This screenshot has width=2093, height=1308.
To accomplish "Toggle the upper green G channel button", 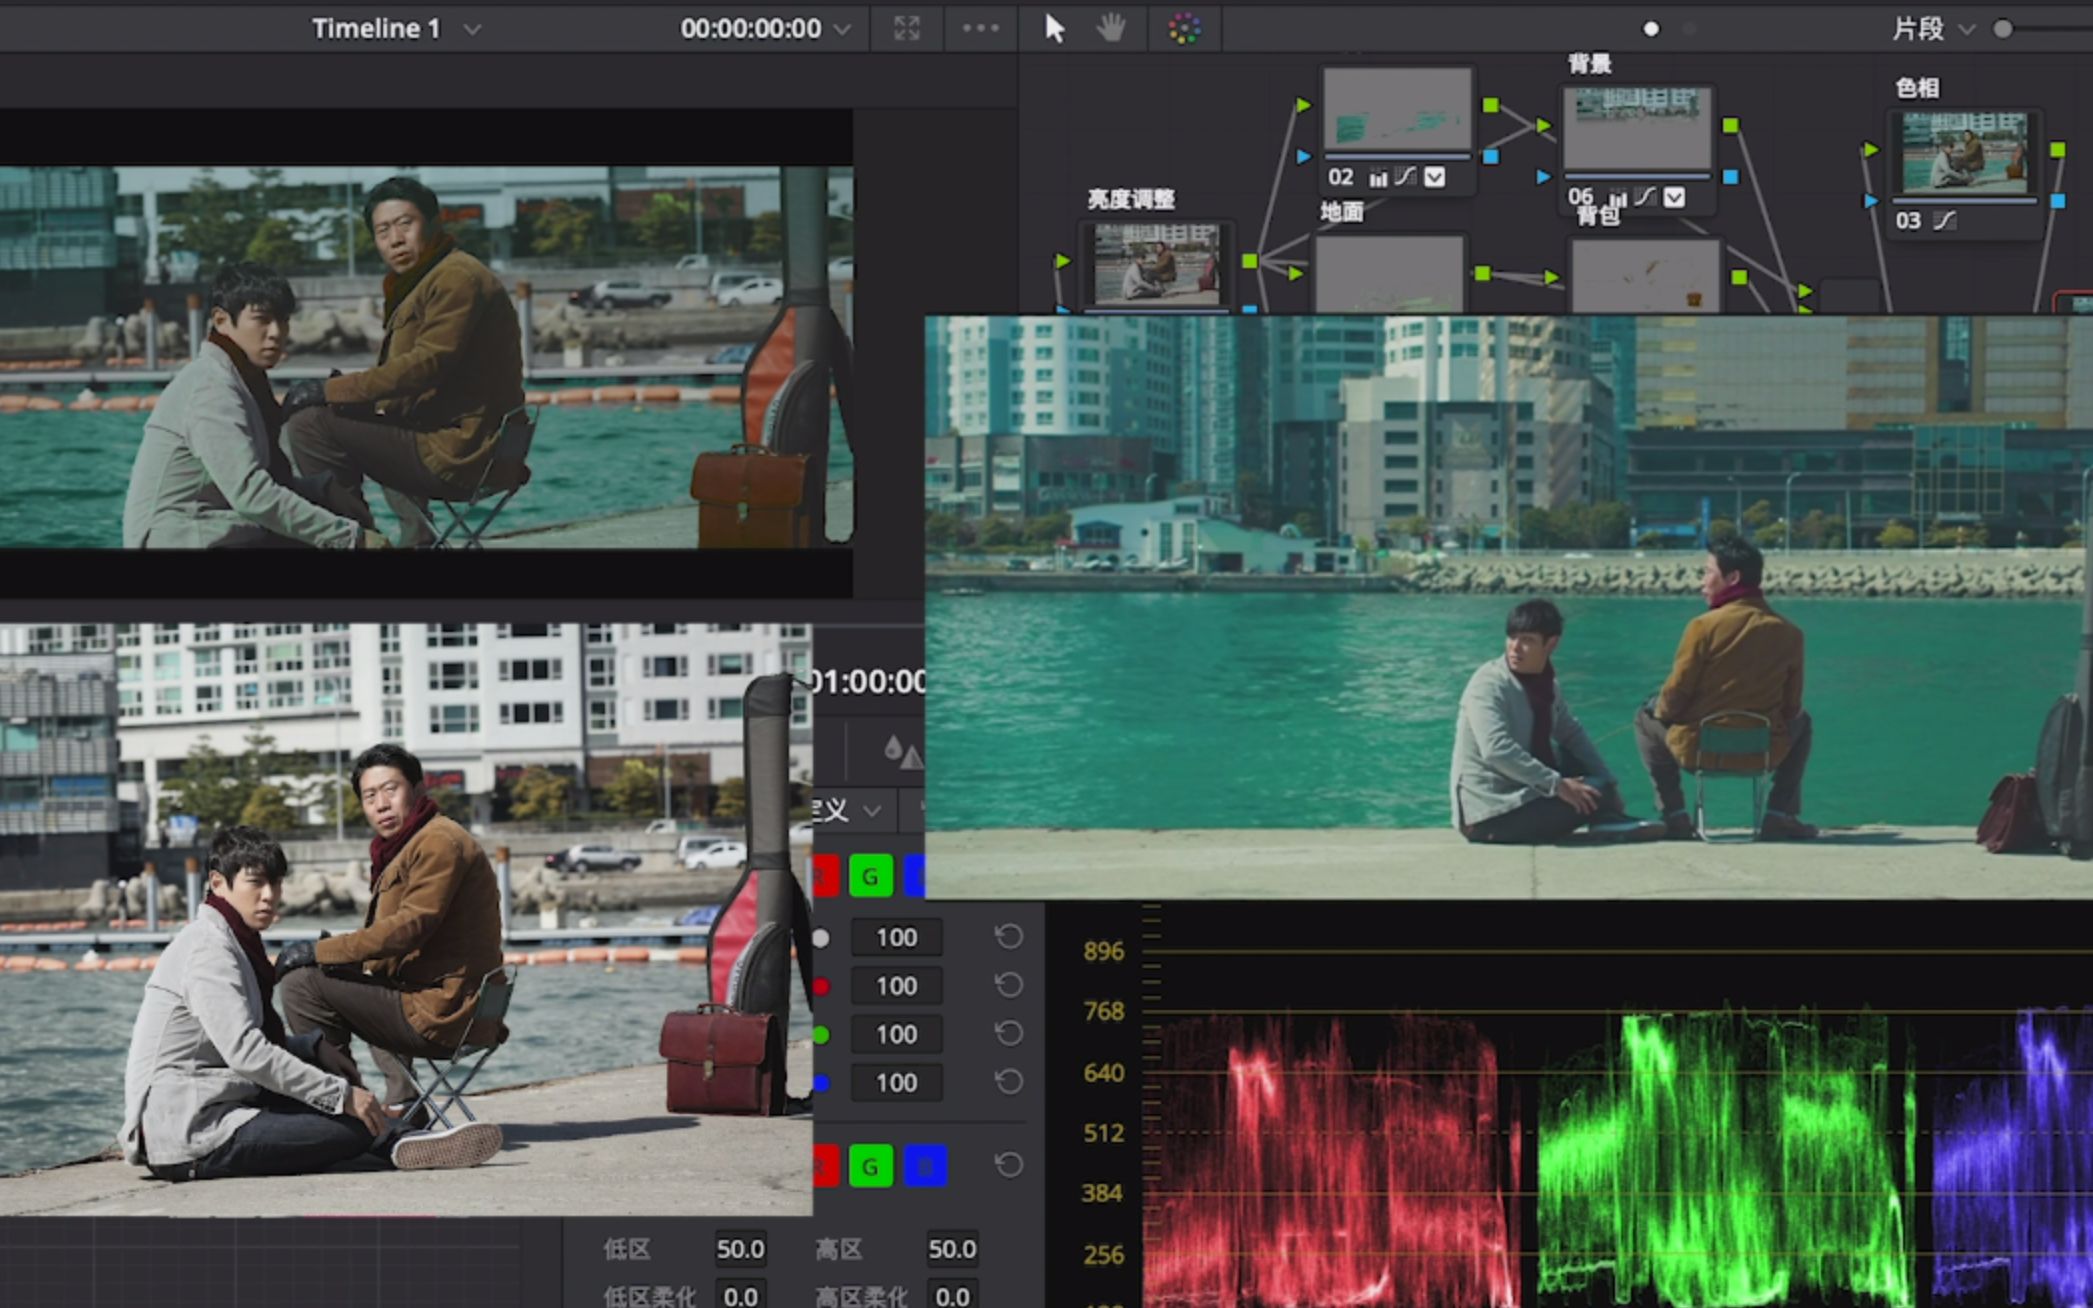I will (870, 877).
